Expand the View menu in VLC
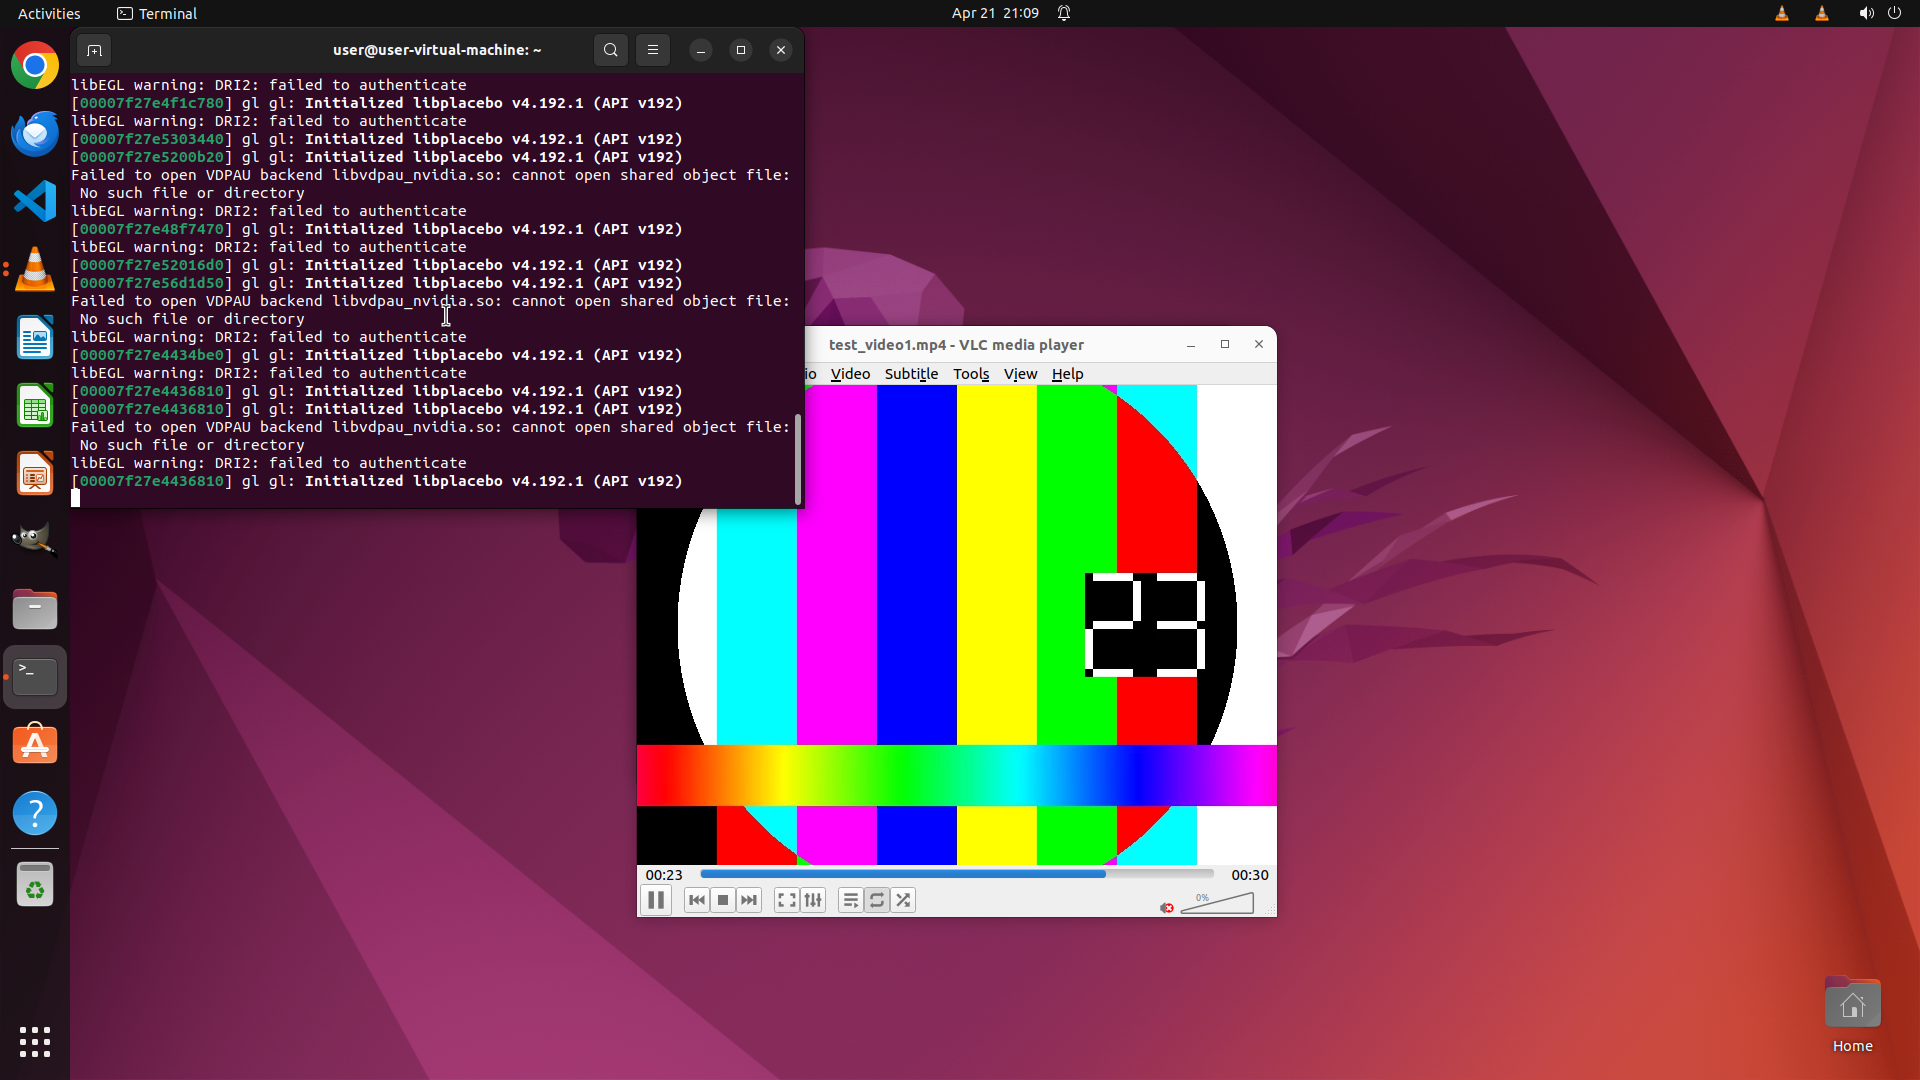1920x1080 pixels. coord(1020,374)
